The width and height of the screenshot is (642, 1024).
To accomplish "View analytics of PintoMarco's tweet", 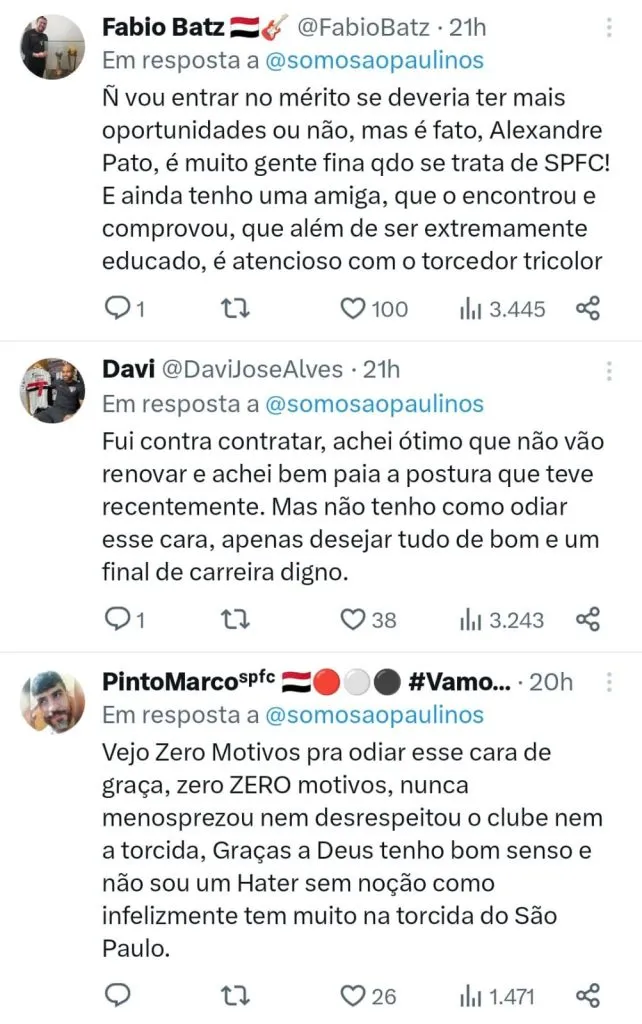I will tap(471, 996).
